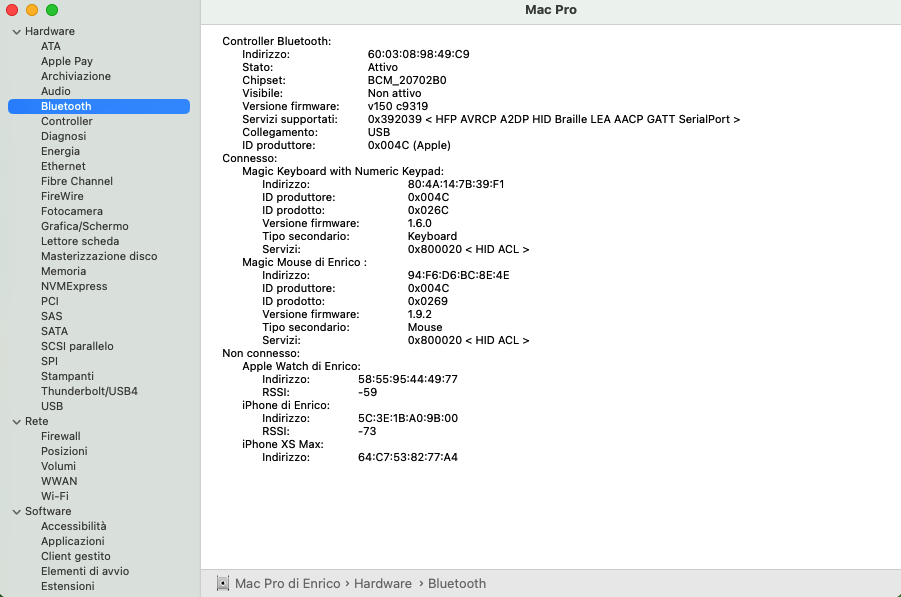Click the chipset value BCM_20702B0

click(407, 80)
